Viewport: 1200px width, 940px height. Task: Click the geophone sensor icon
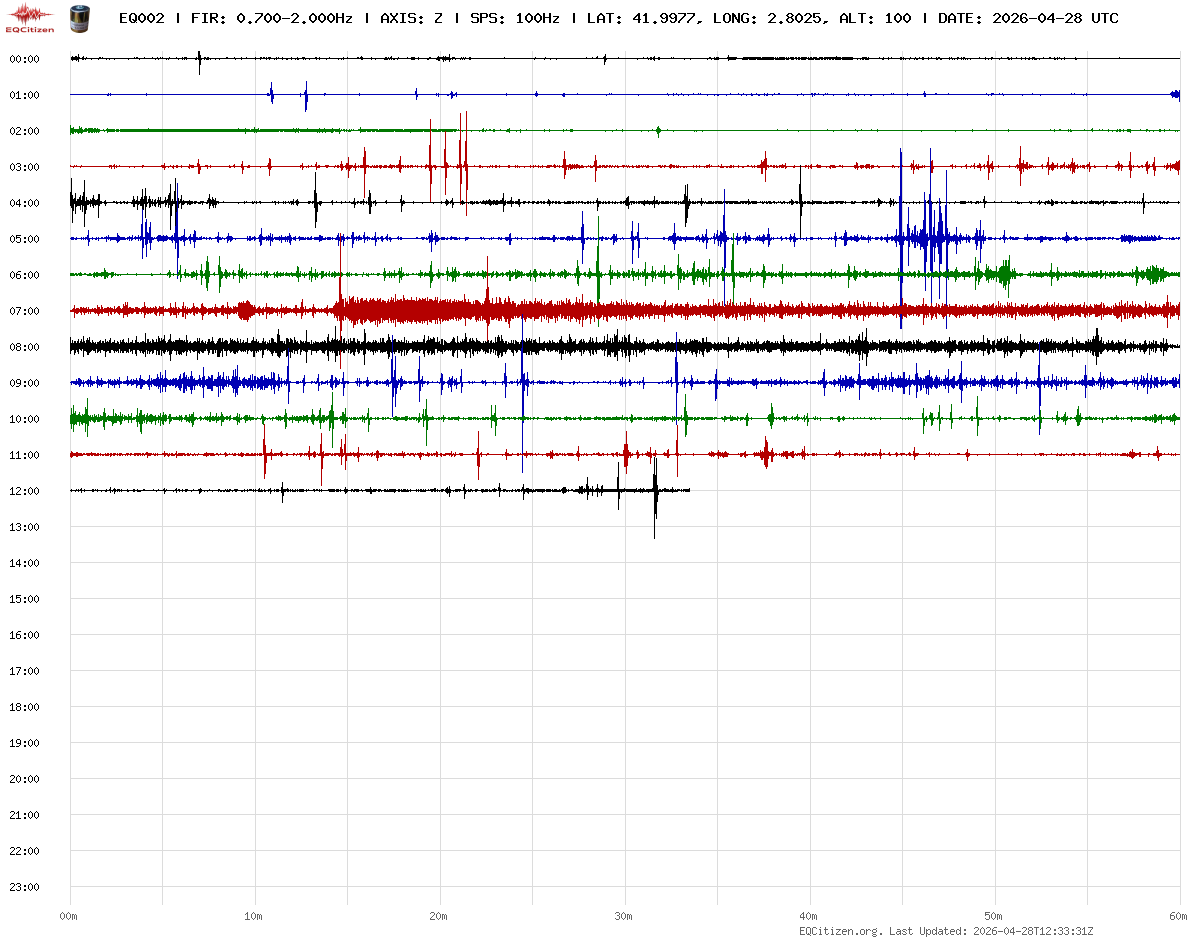click(79, 18)
